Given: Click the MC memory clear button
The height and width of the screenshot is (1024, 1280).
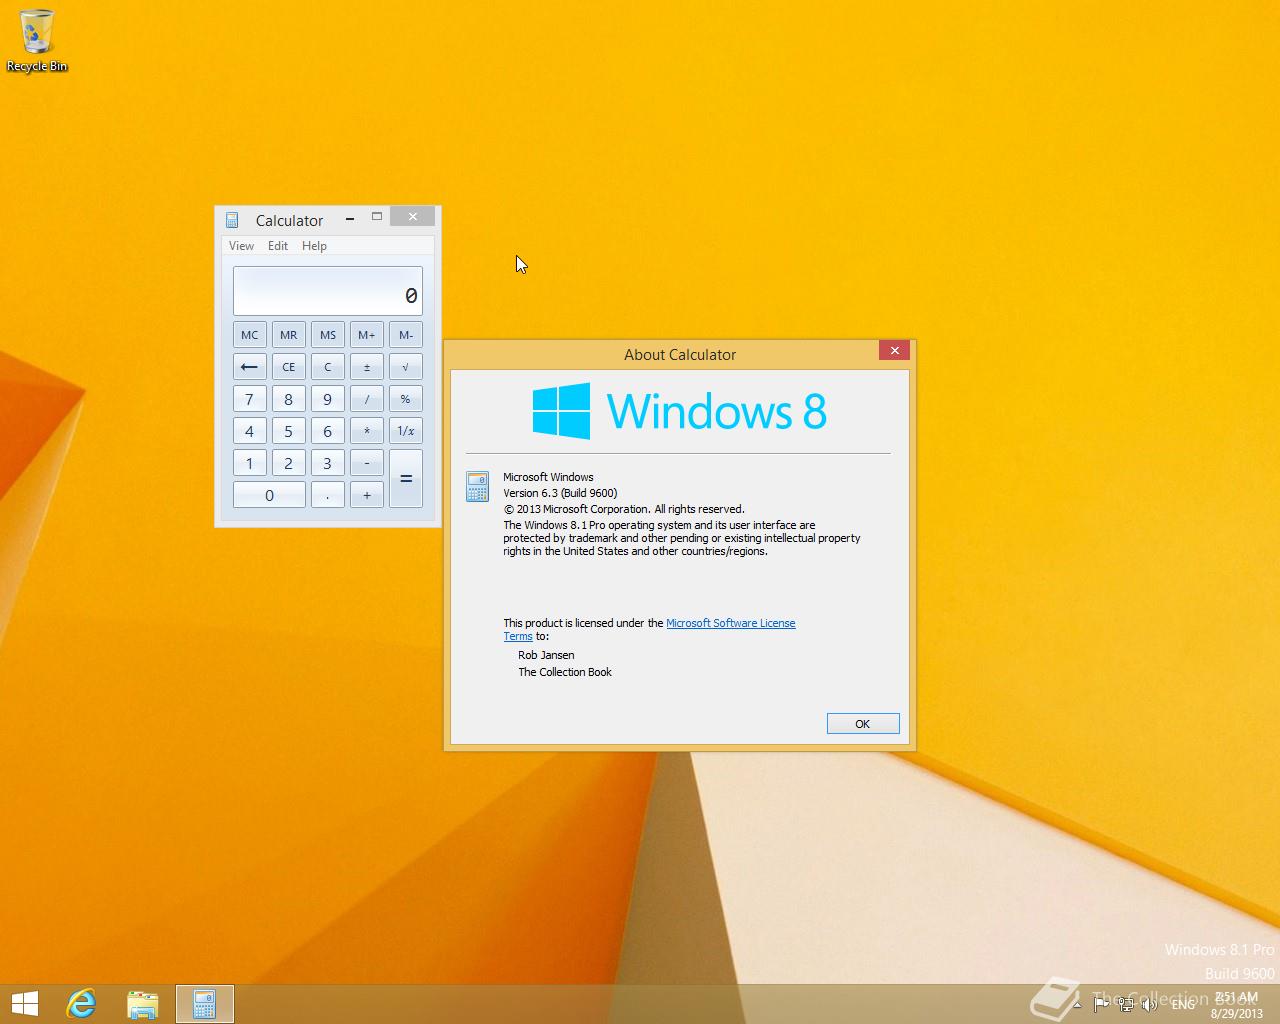Looking at the screenshot, I should (250, 335).
